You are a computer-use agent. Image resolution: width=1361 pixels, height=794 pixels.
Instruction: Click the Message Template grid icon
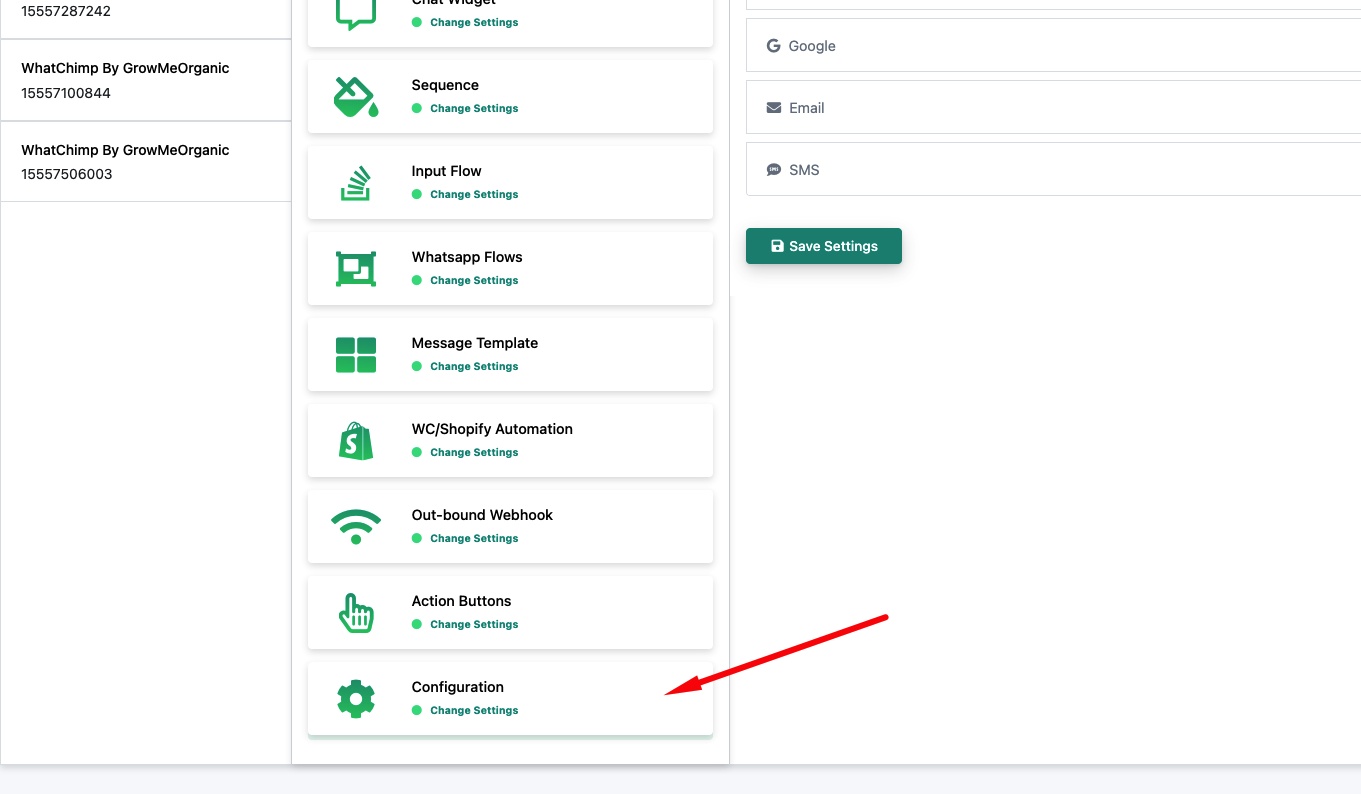[x=356, y=355]
